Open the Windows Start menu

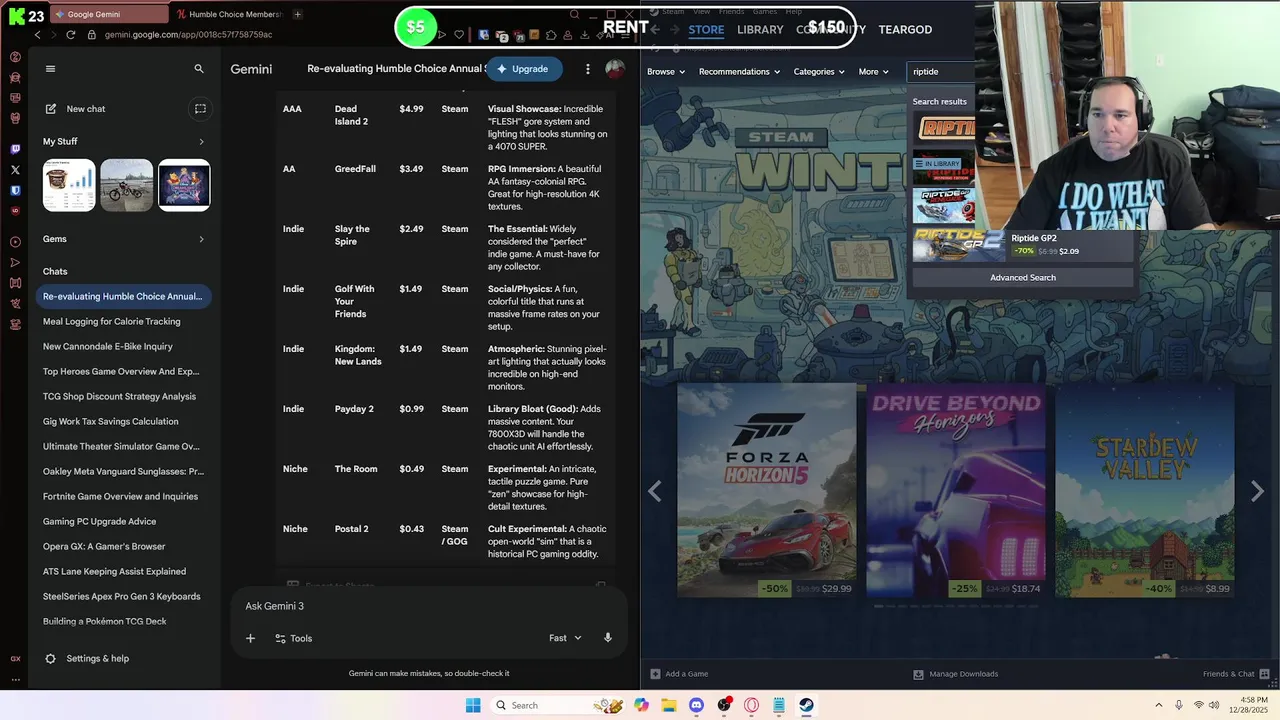pos(473,705)
